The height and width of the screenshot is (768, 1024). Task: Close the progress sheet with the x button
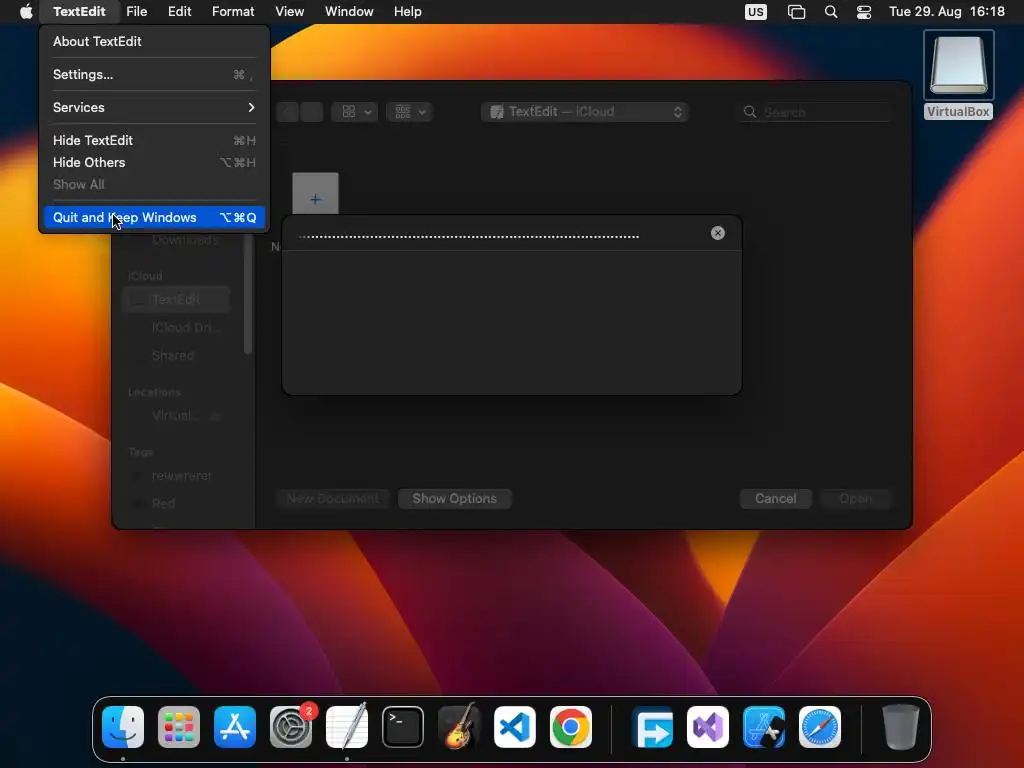click(x=718, y=233)
